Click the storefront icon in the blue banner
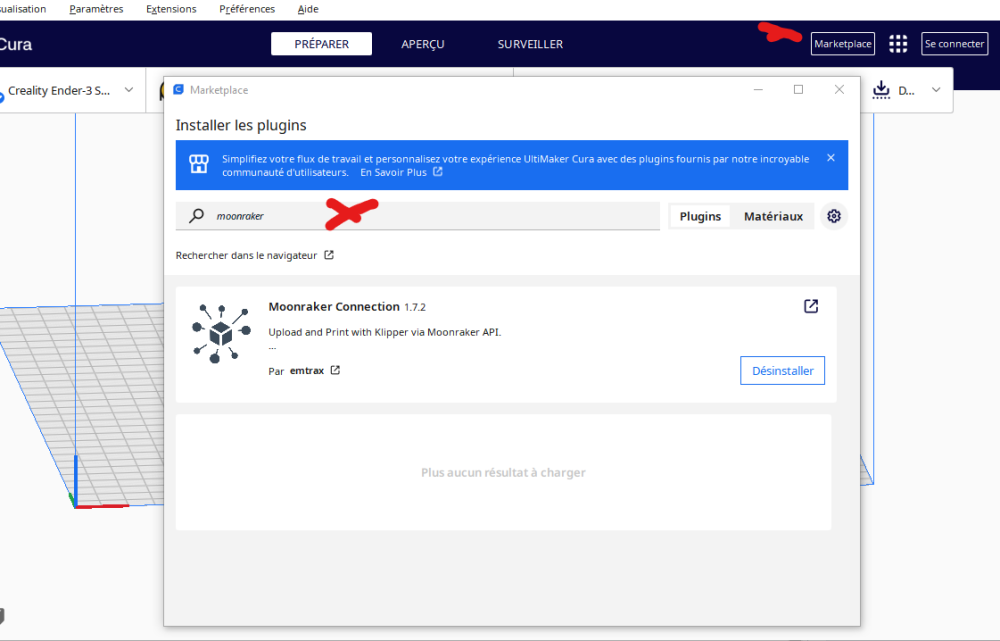Screen dimensions: 1000x641 (198, 164)
